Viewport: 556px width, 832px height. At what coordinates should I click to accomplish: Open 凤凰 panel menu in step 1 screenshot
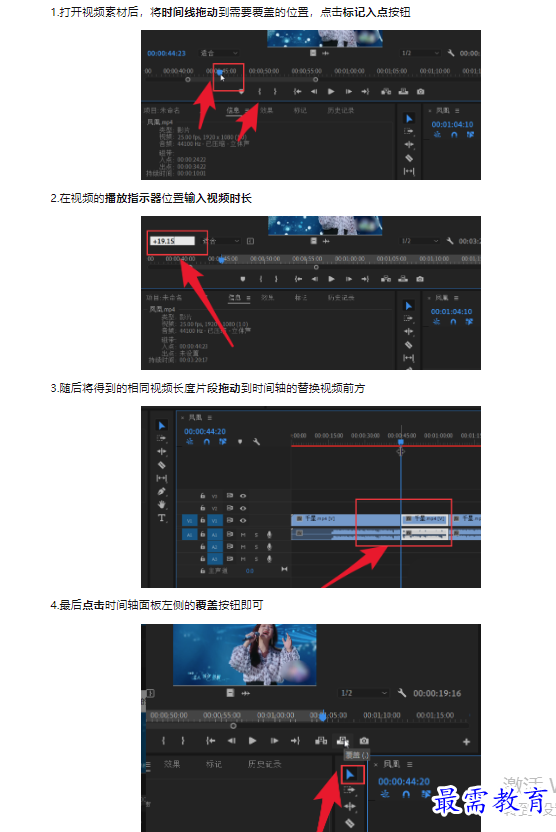pos(457,110)
